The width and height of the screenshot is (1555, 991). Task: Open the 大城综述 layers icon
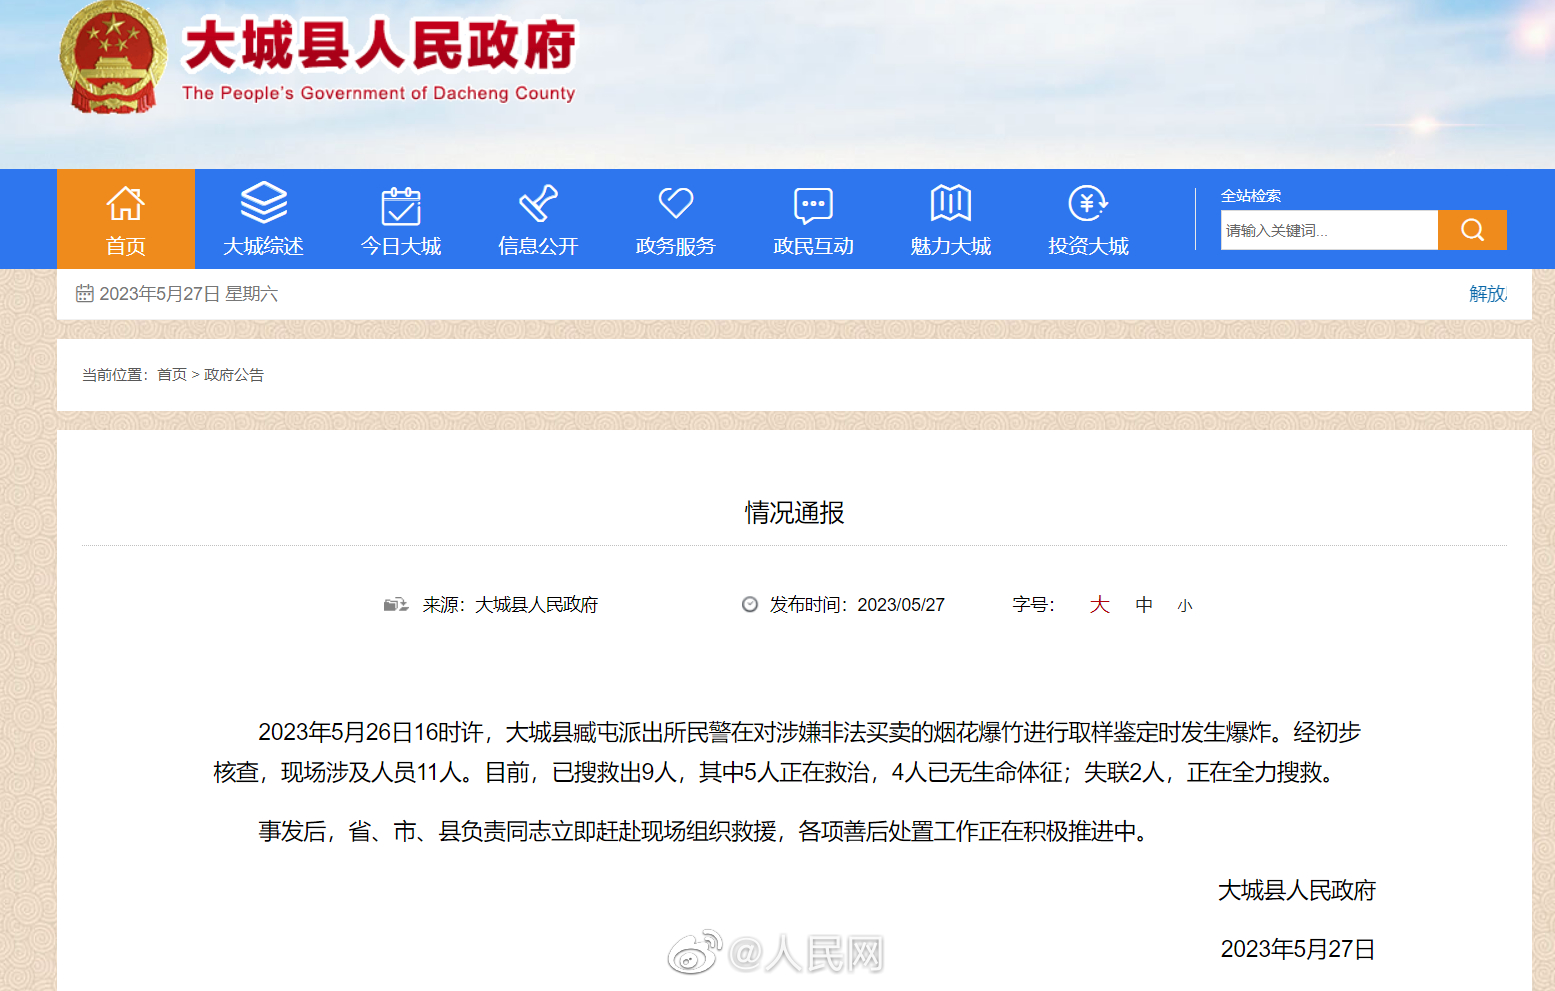[x=263, y=203]
